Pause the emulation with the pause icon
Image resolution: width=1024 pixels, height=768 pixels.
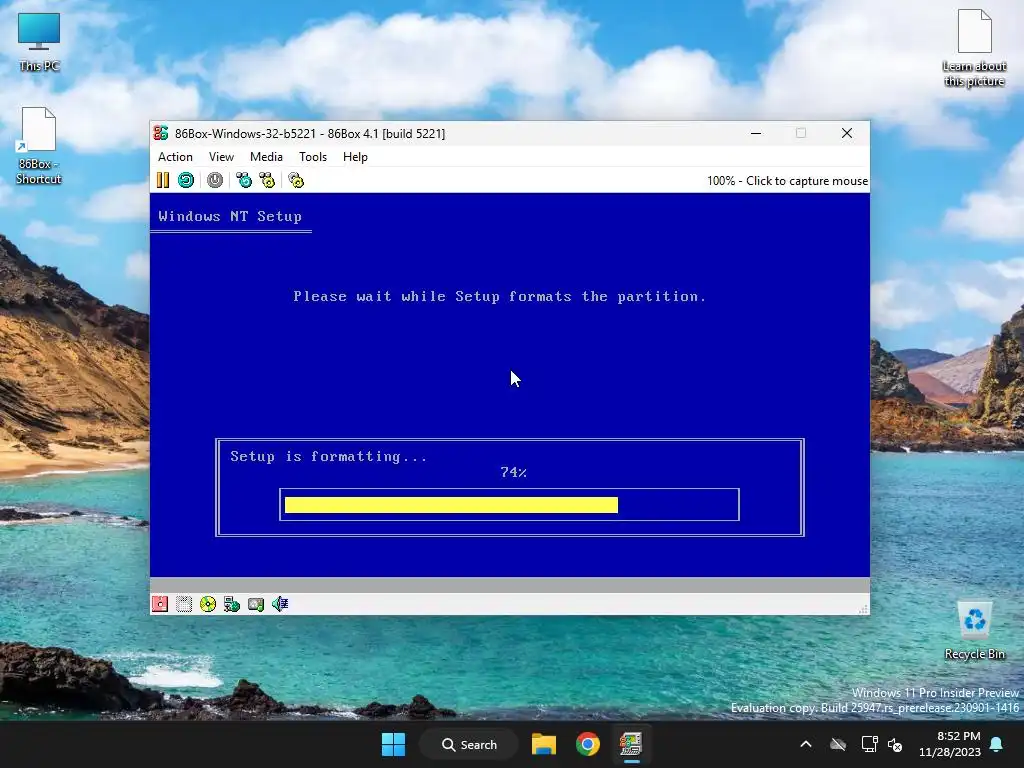(163, 180)
